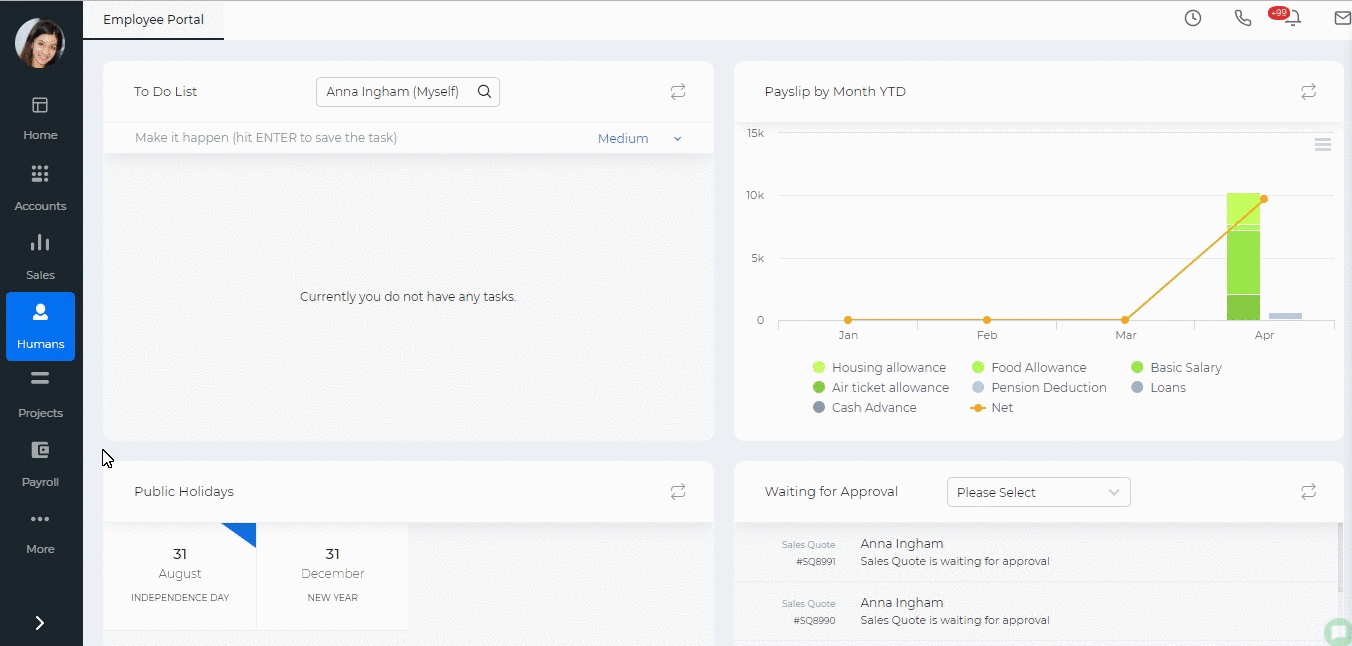Open the clock icon in header
1352x646 pixels.
click(1193, 18)
